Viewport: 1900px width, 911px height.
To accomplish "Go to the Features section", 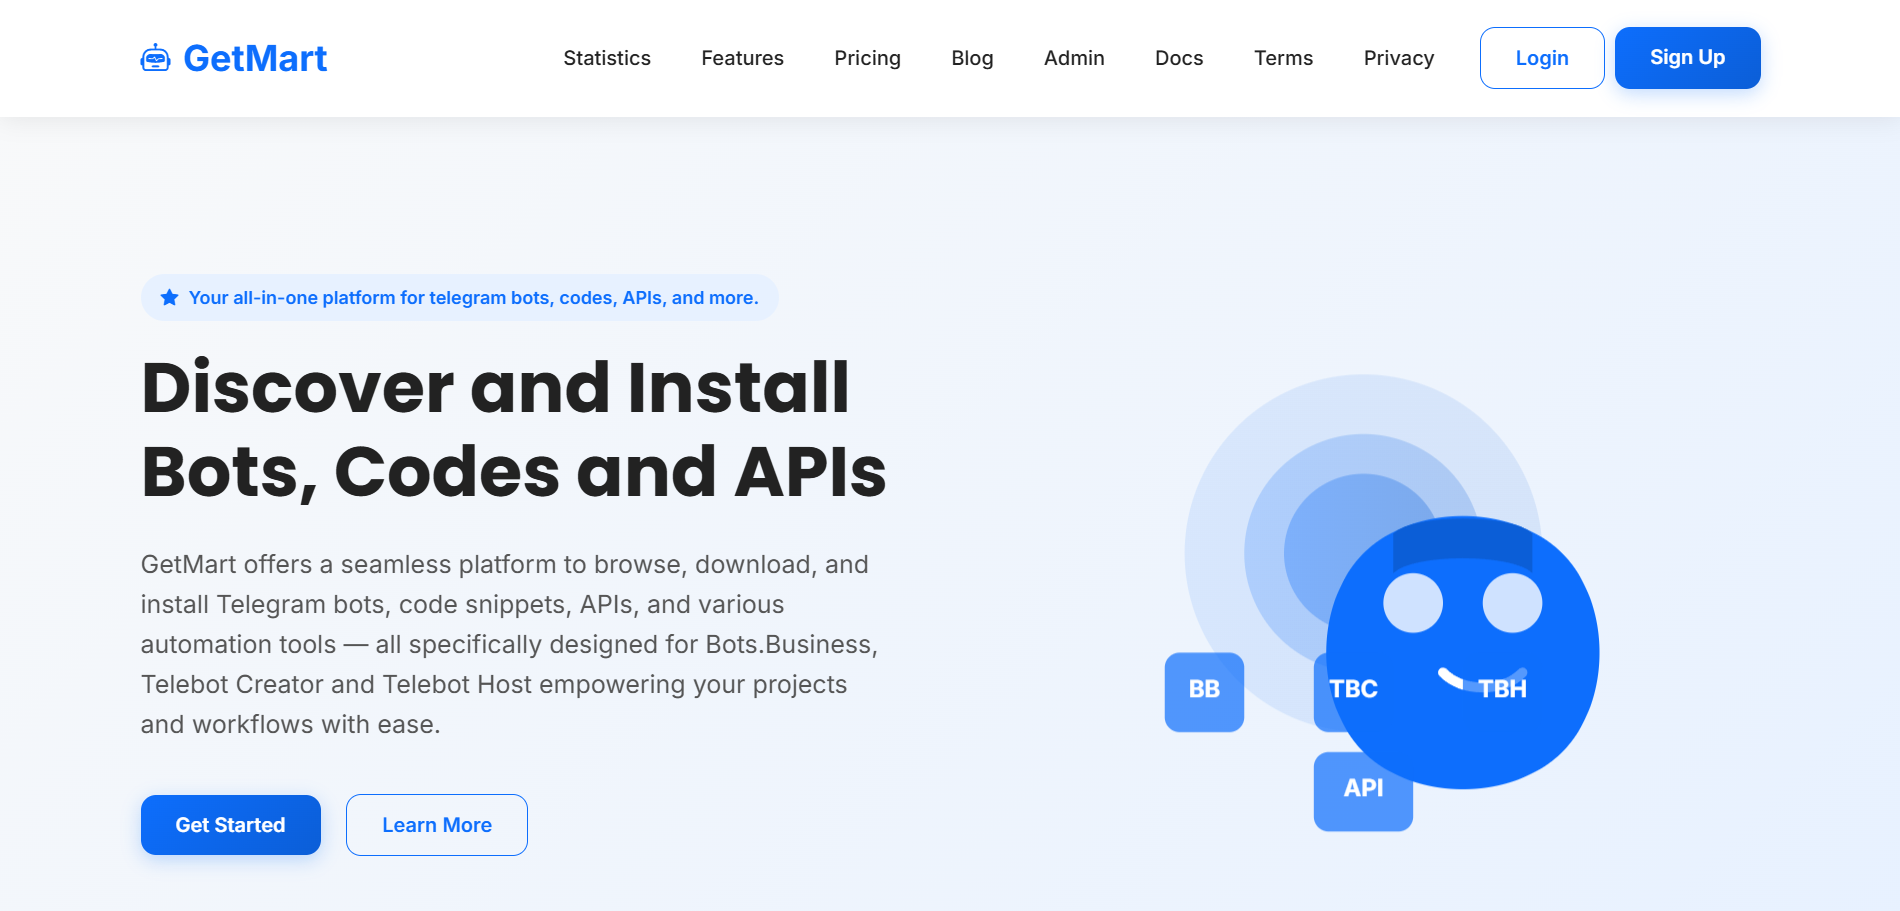I will 742,58.
